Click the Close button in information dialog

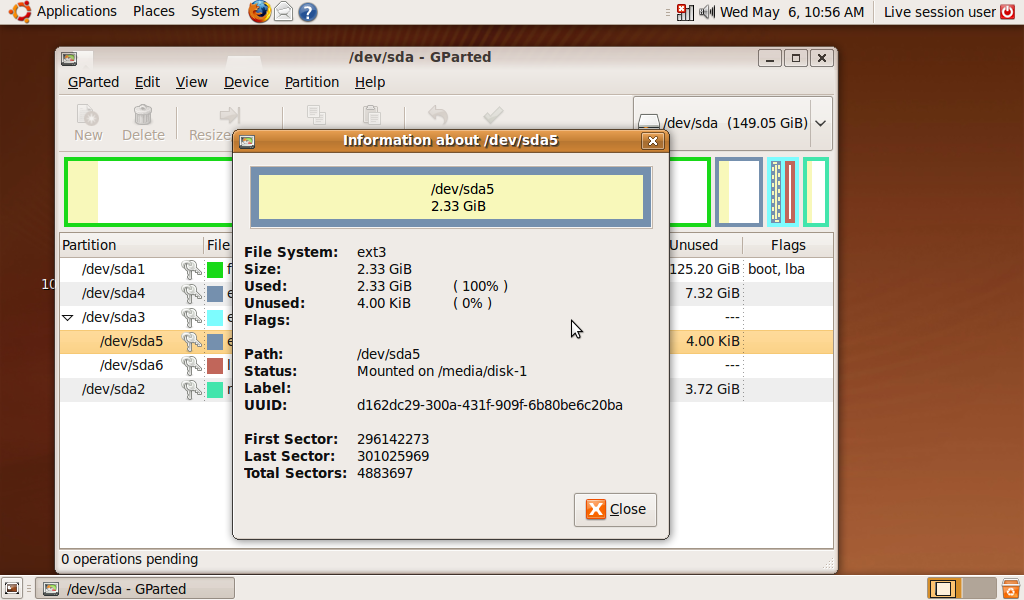click(x=615, y=509)
